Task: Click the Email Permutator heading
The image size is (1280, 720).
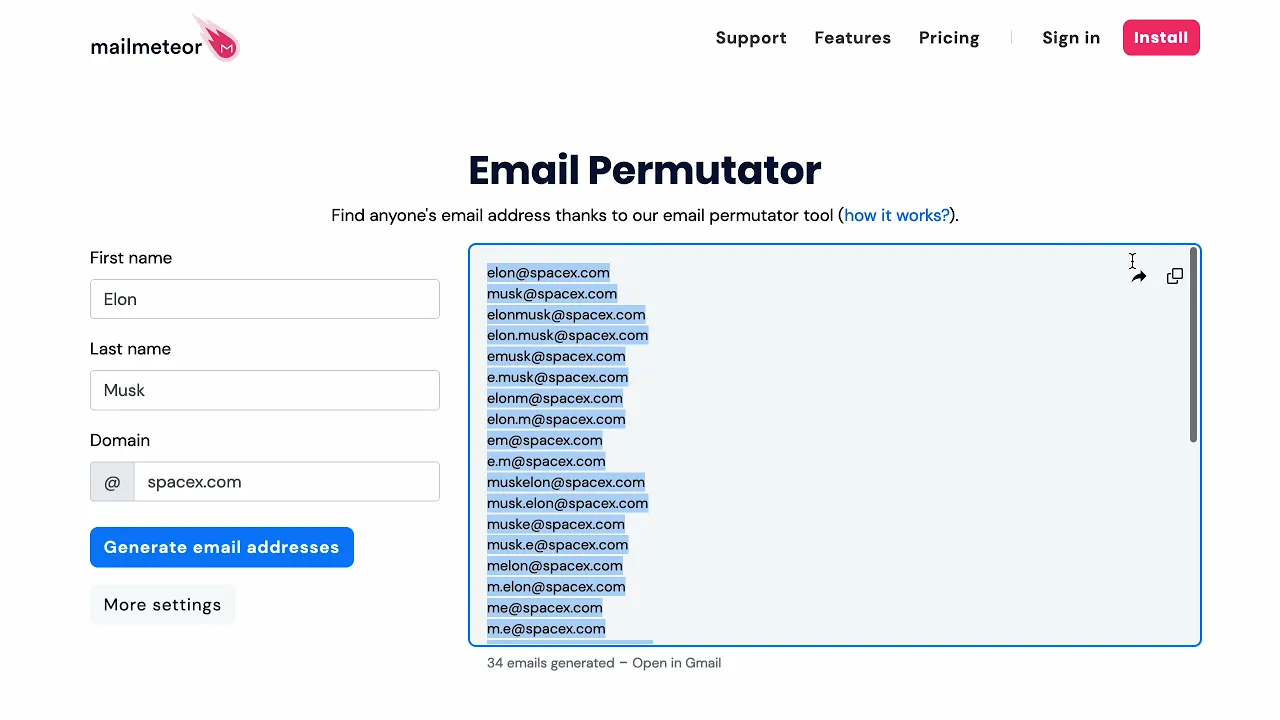Action: point(645,170)
